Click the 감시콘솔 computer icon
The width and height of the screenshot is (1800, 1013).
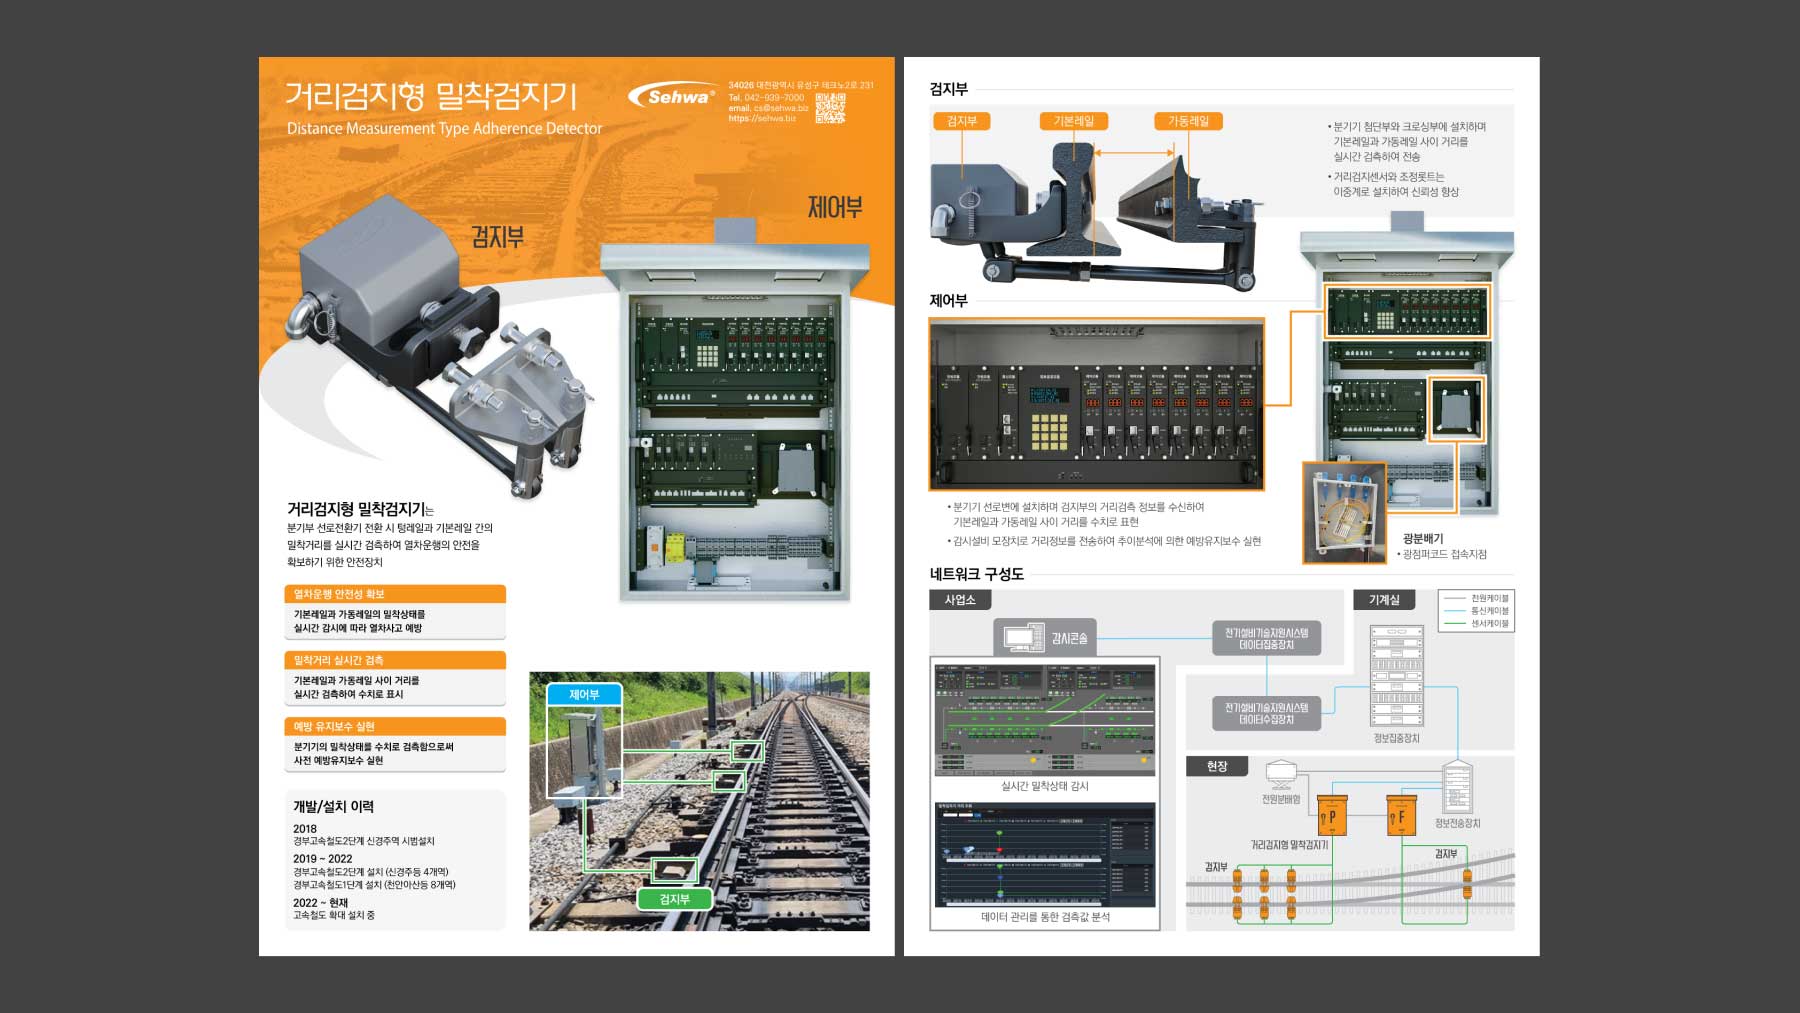coord(1023,637)
